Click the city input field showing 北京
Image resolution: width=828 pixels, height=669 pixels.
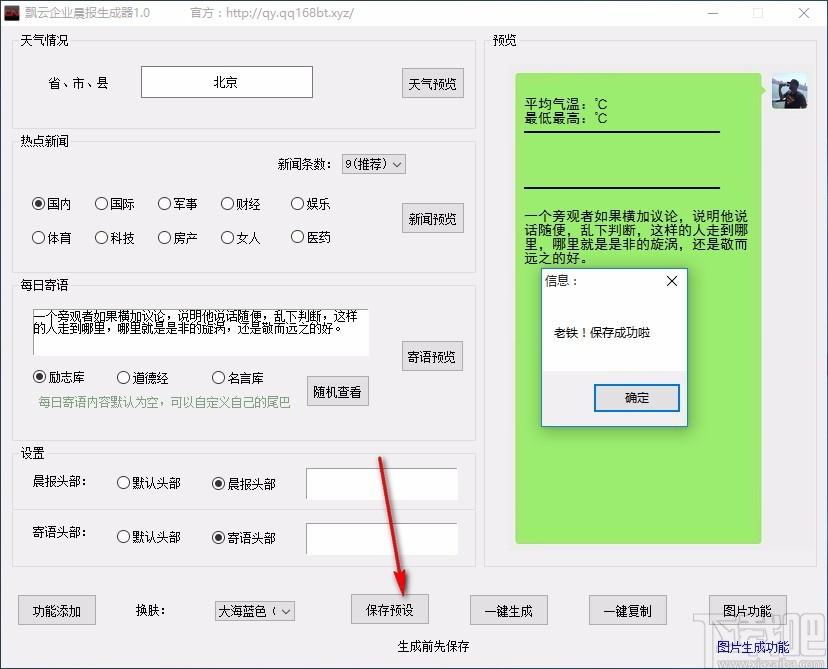[x=227, y=82]
